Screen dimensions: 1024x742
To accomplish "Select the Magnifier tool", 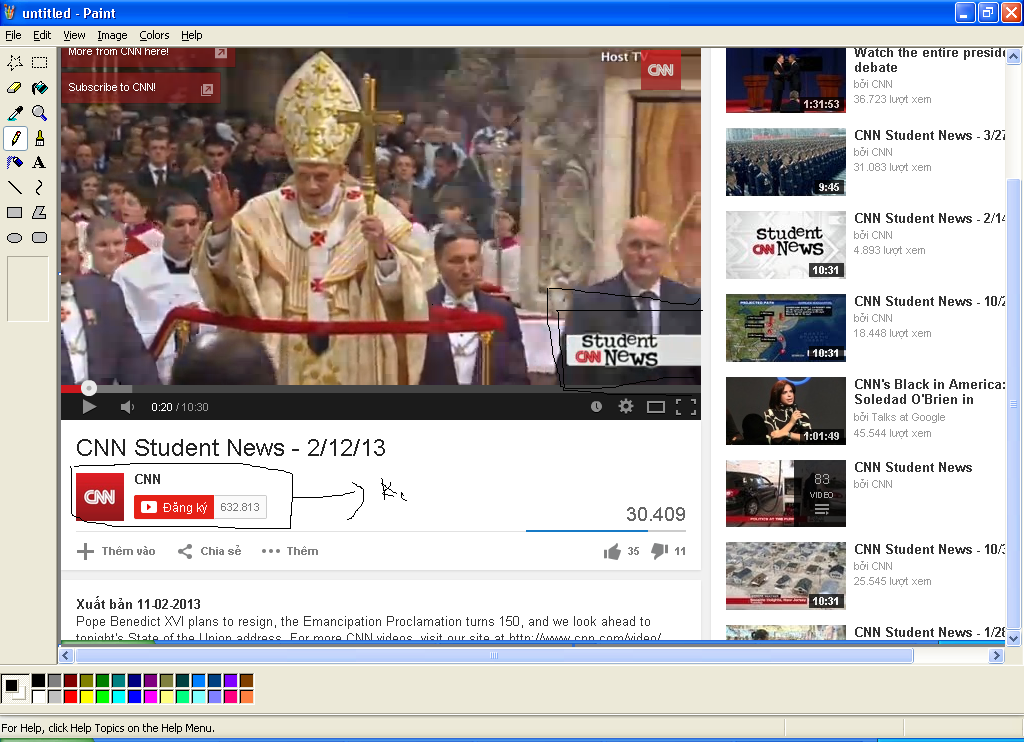I will 39,113.
